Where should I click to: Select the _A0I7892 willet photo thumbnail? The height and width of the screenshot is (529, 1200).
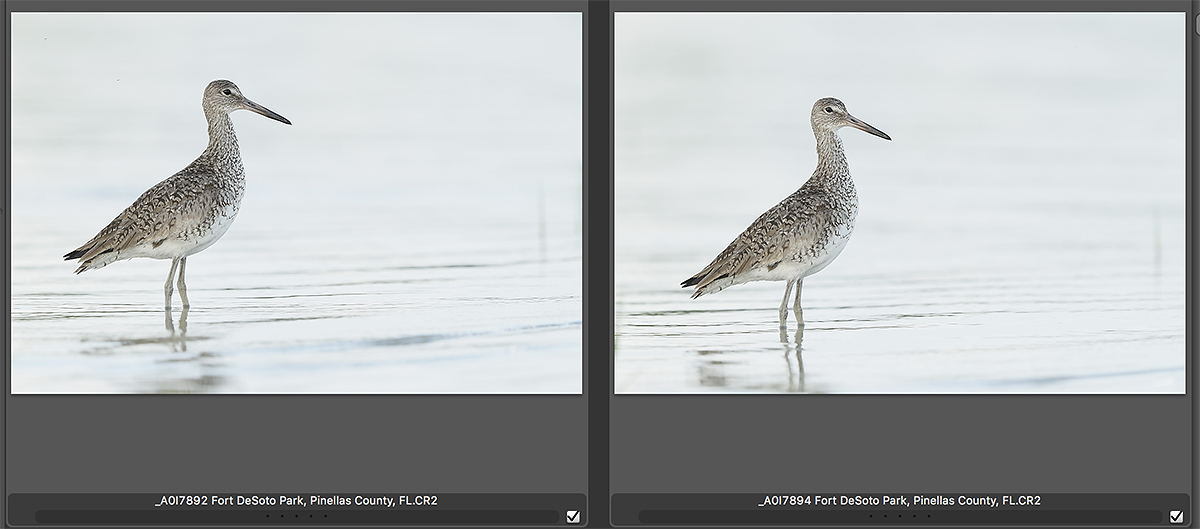point(296,203)
